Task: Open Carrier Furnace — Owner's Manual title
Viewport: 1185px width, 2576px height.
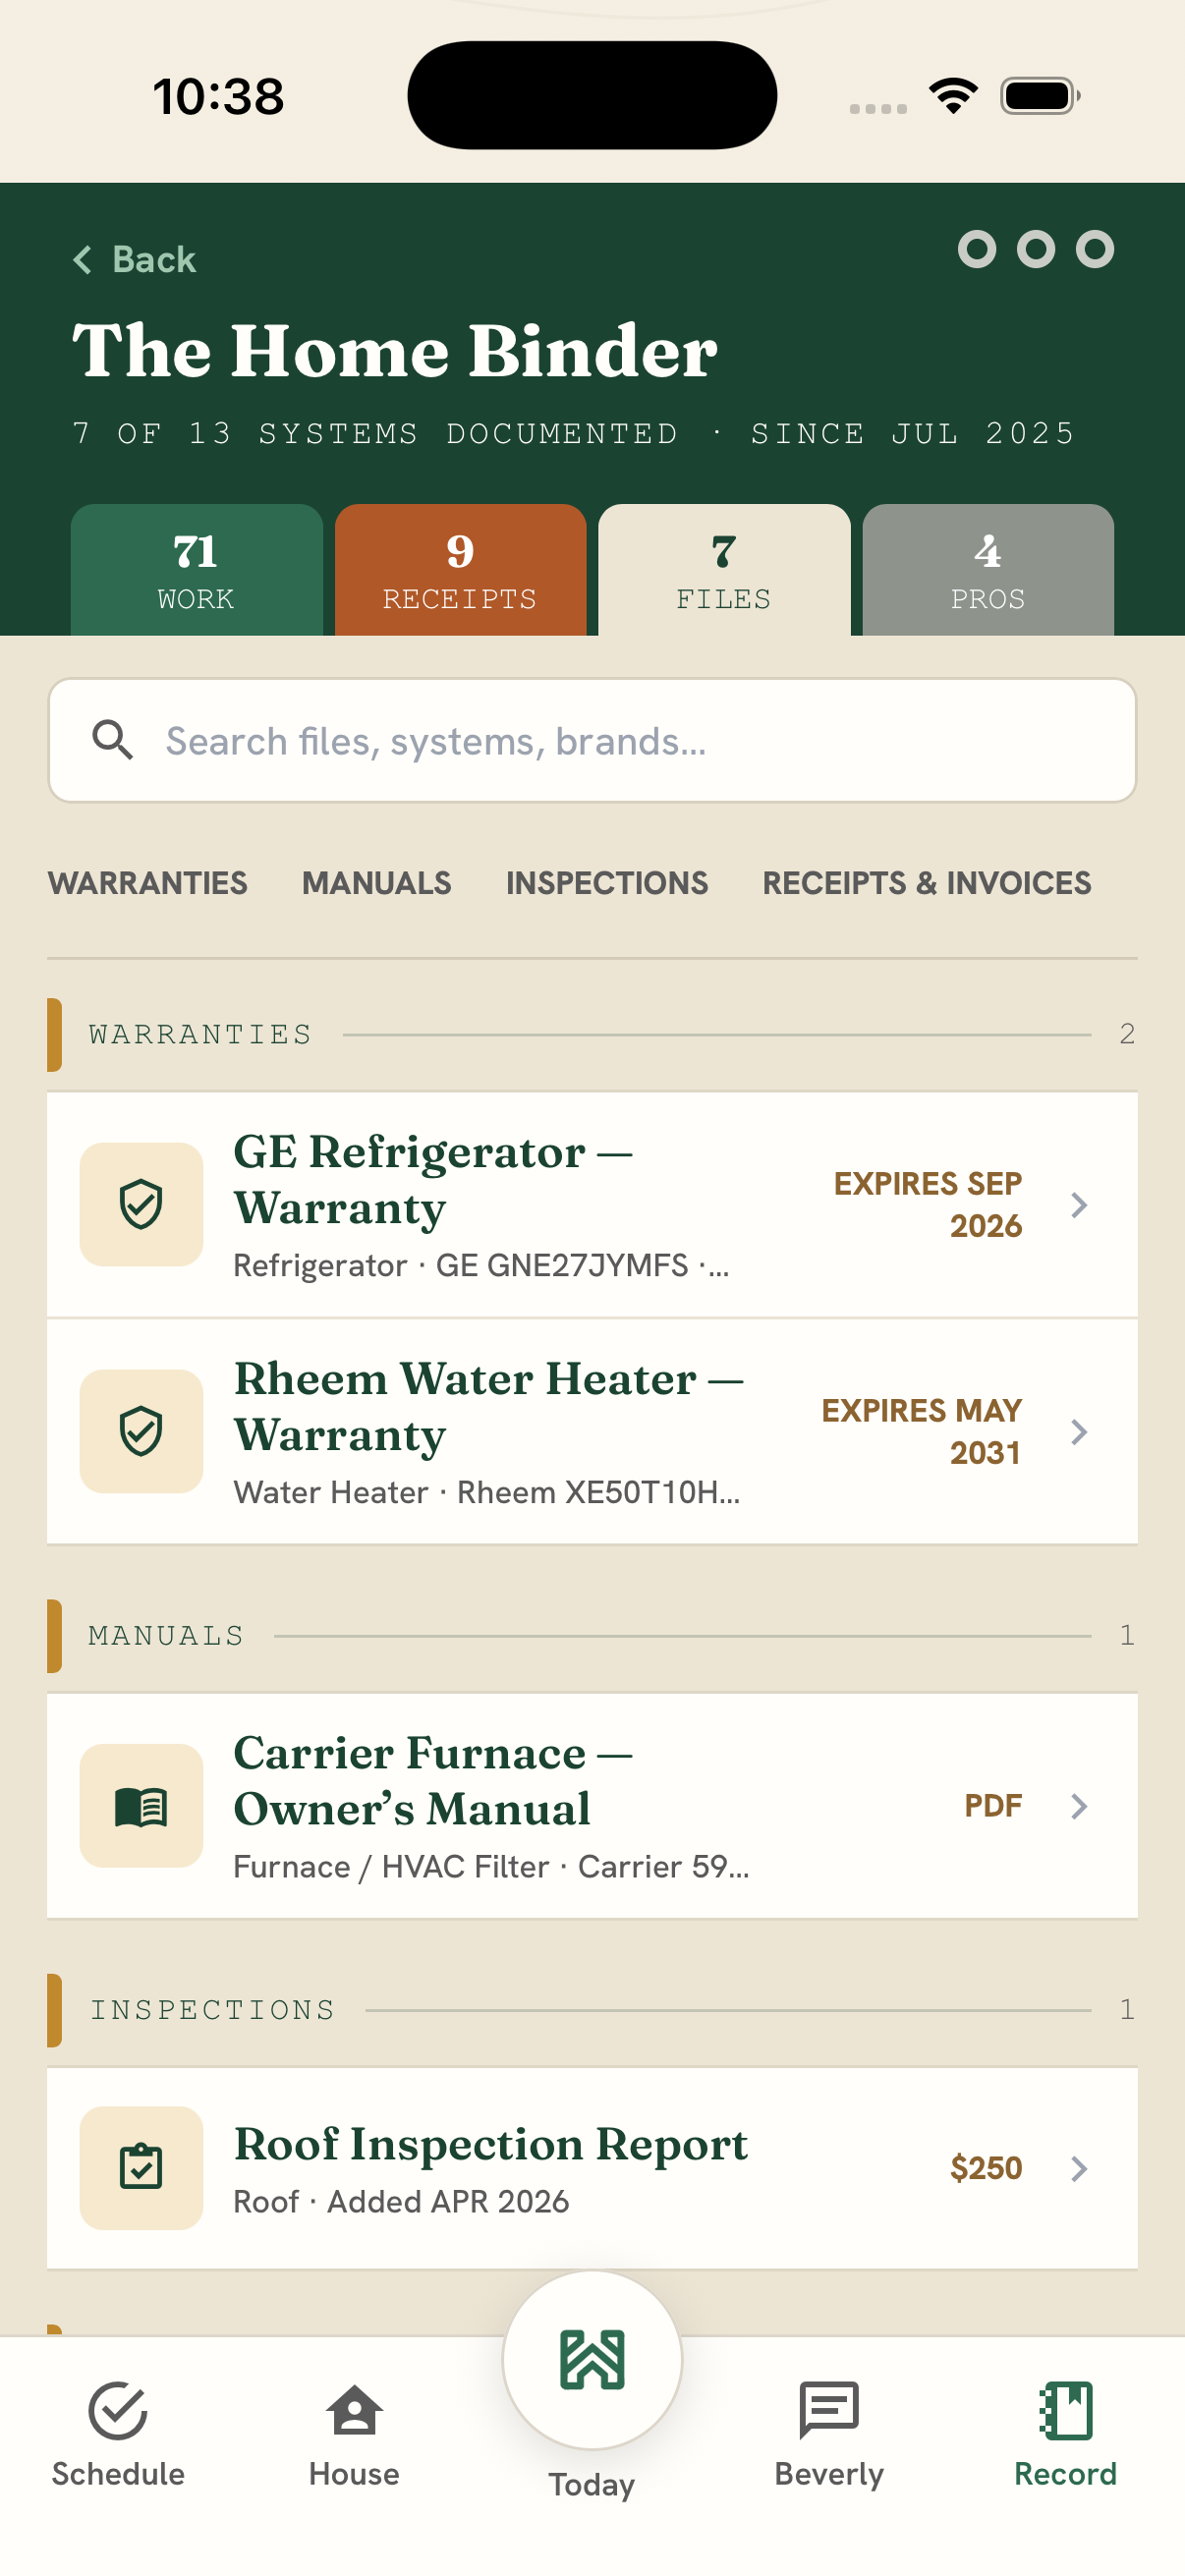Action: [433, 1780]
